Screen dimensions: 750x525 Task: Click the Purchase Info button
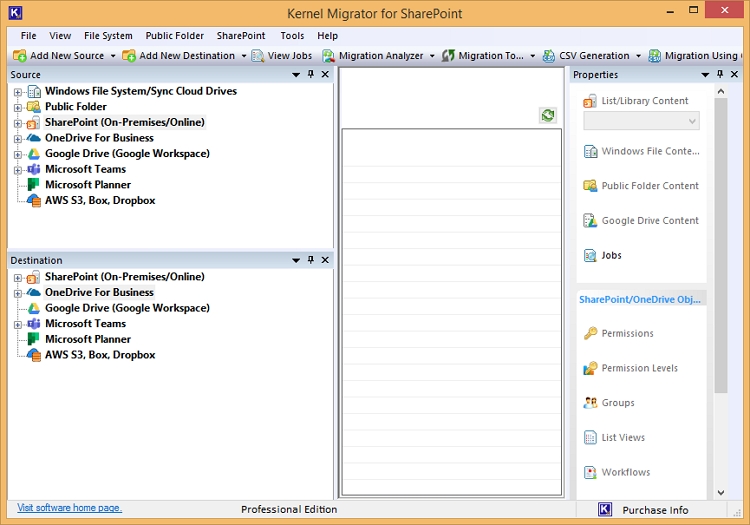tap(655, 510)
